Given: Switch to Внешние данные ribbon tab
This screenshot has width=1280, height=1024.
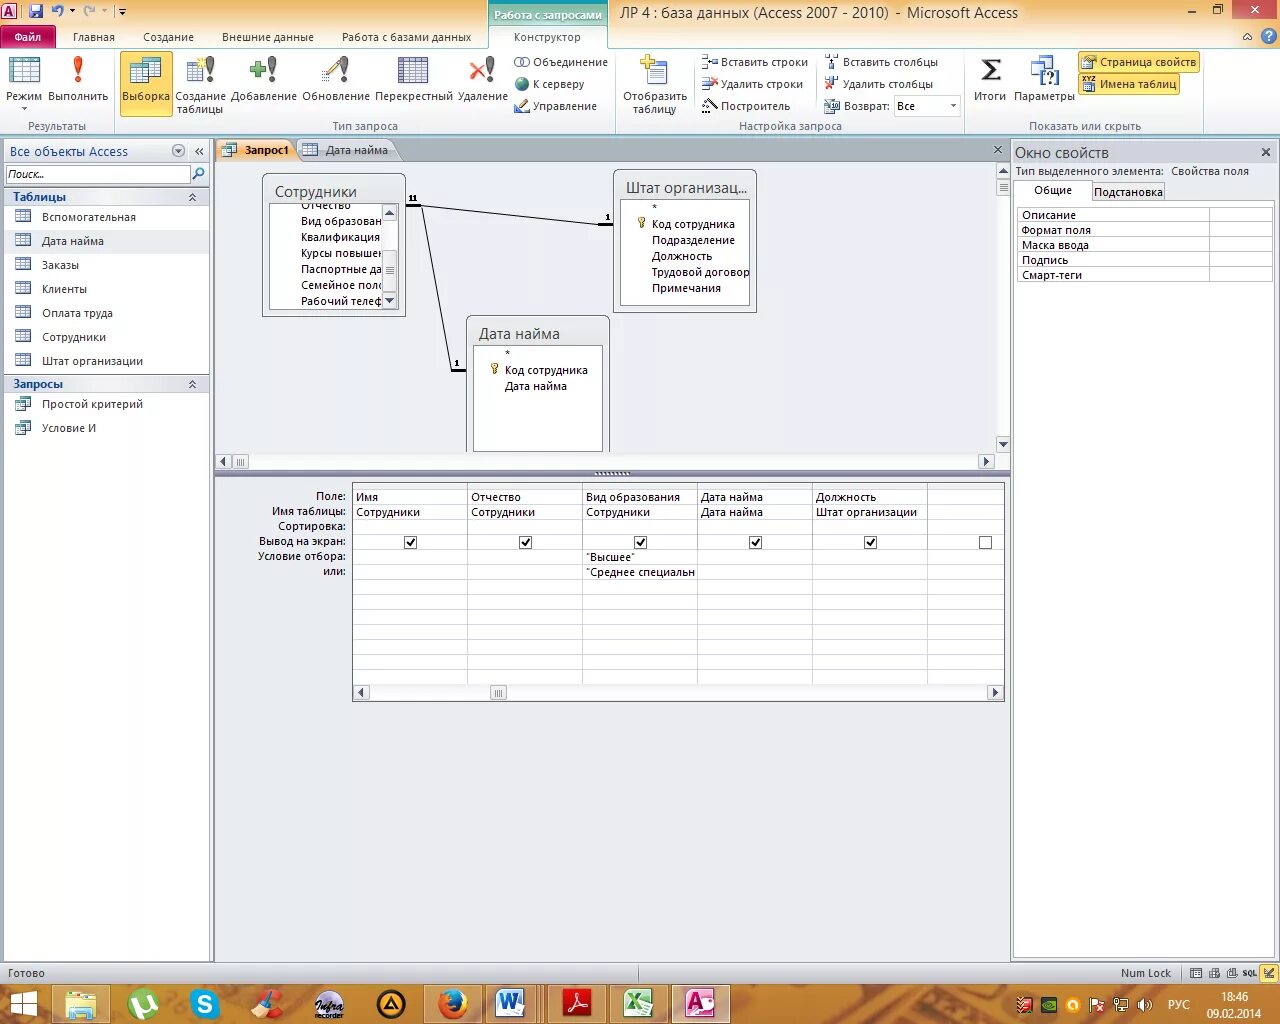Looking at the screenshot, I should pos(268,37).
